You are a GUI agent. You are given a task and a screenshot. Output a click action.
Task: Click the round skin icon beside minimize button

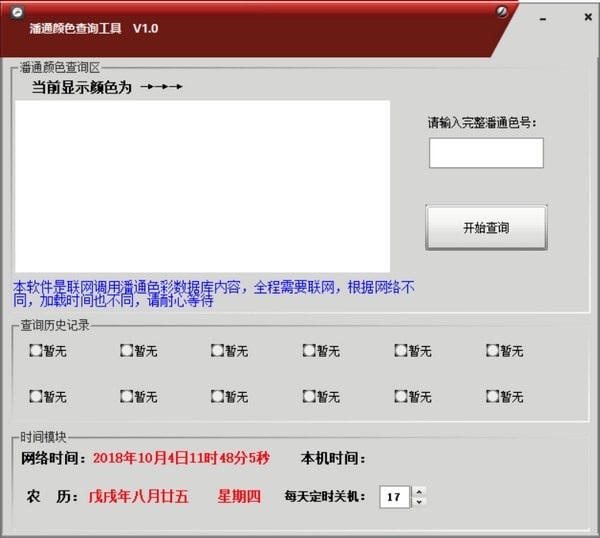coord(502,12)
